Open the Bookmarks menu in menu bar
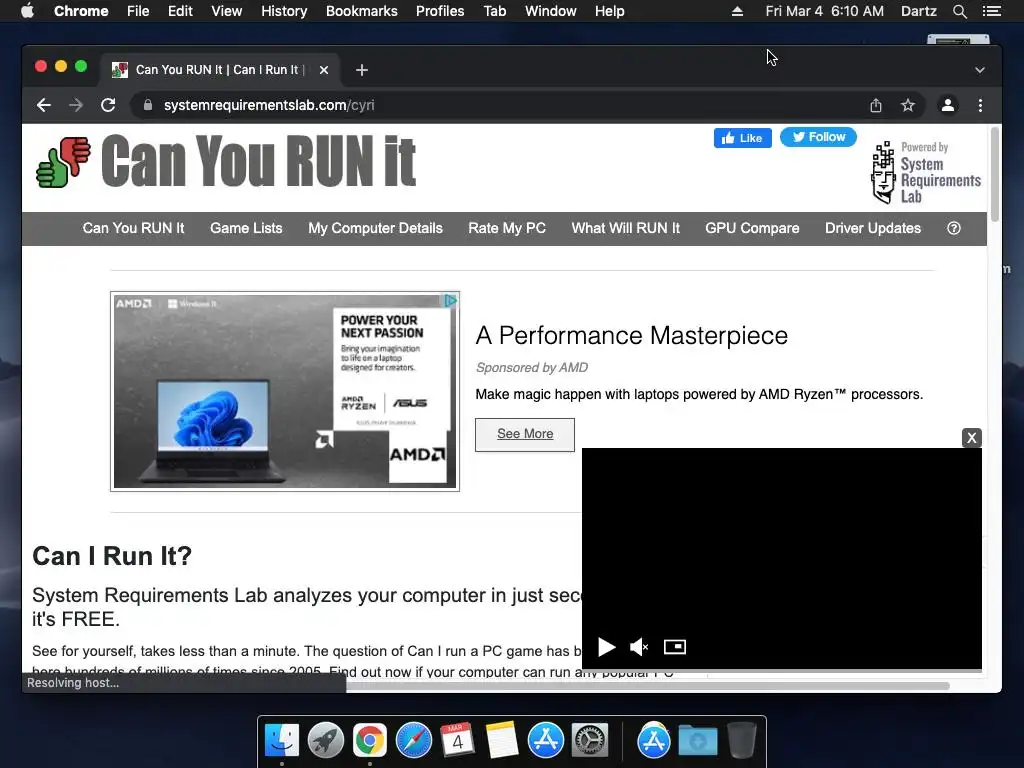This screenshot has height=768, width=1024. click(362, 11)
